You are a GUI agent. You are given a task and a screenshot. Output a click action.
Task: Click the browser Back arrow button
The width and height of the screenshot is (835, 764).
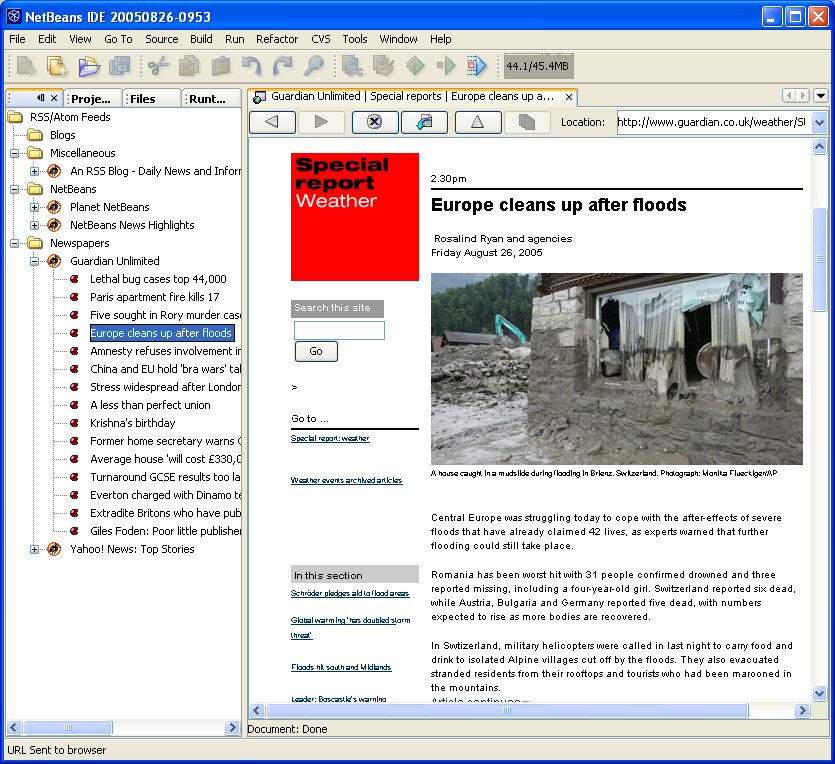click(272, 122)
